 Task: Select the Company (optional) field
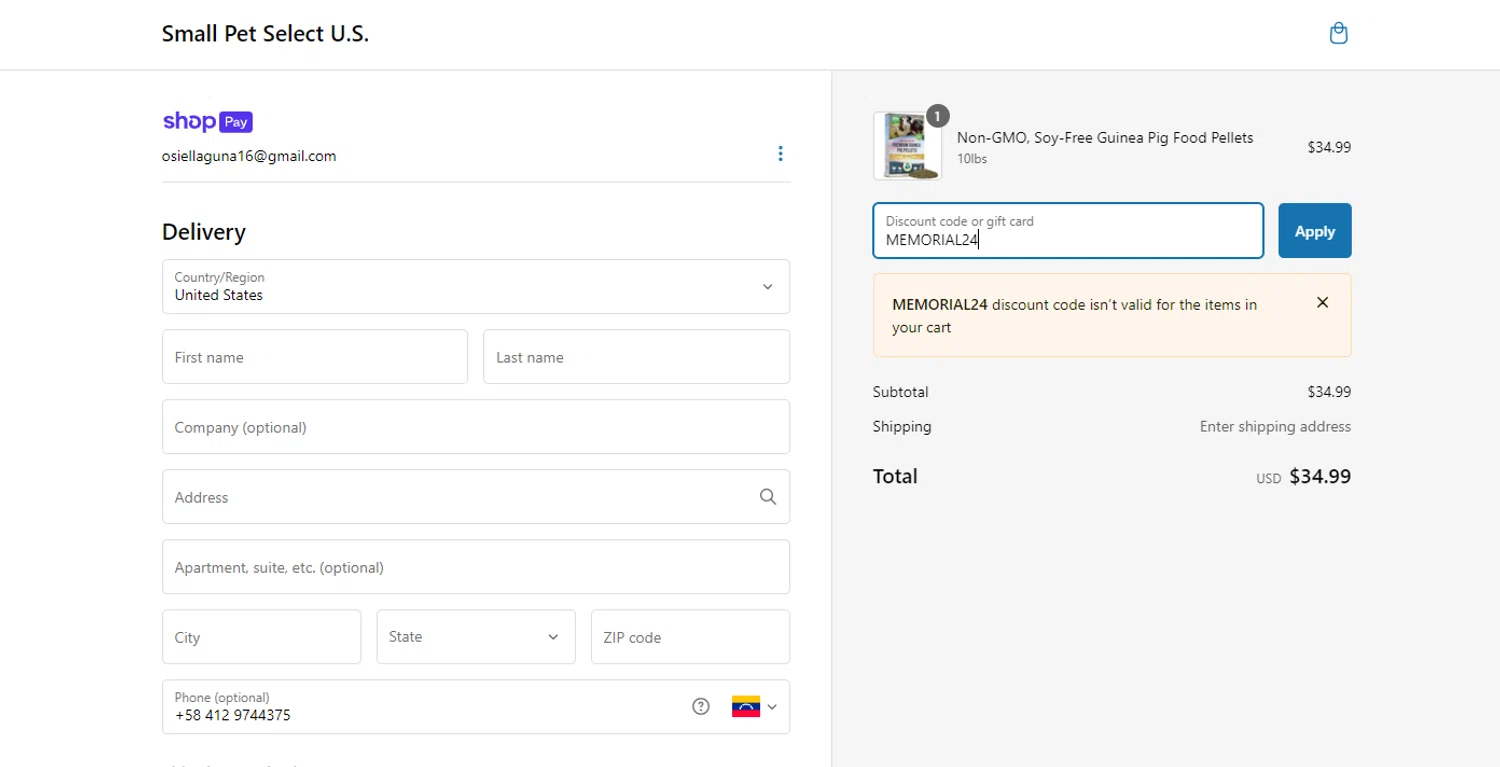pyautogui.click(x=475, y=427)
